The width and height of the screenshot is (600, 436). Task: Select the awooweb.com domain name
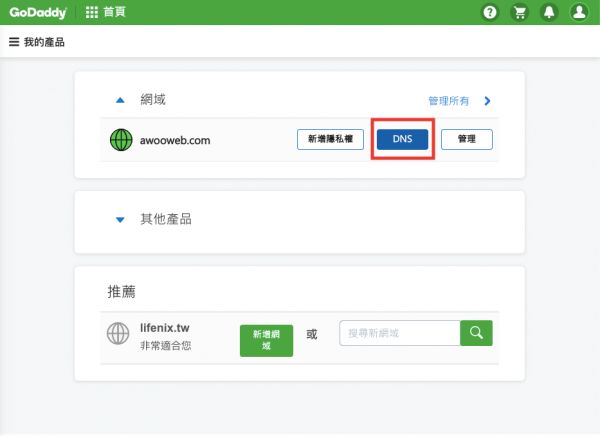[x=175, y=140]
